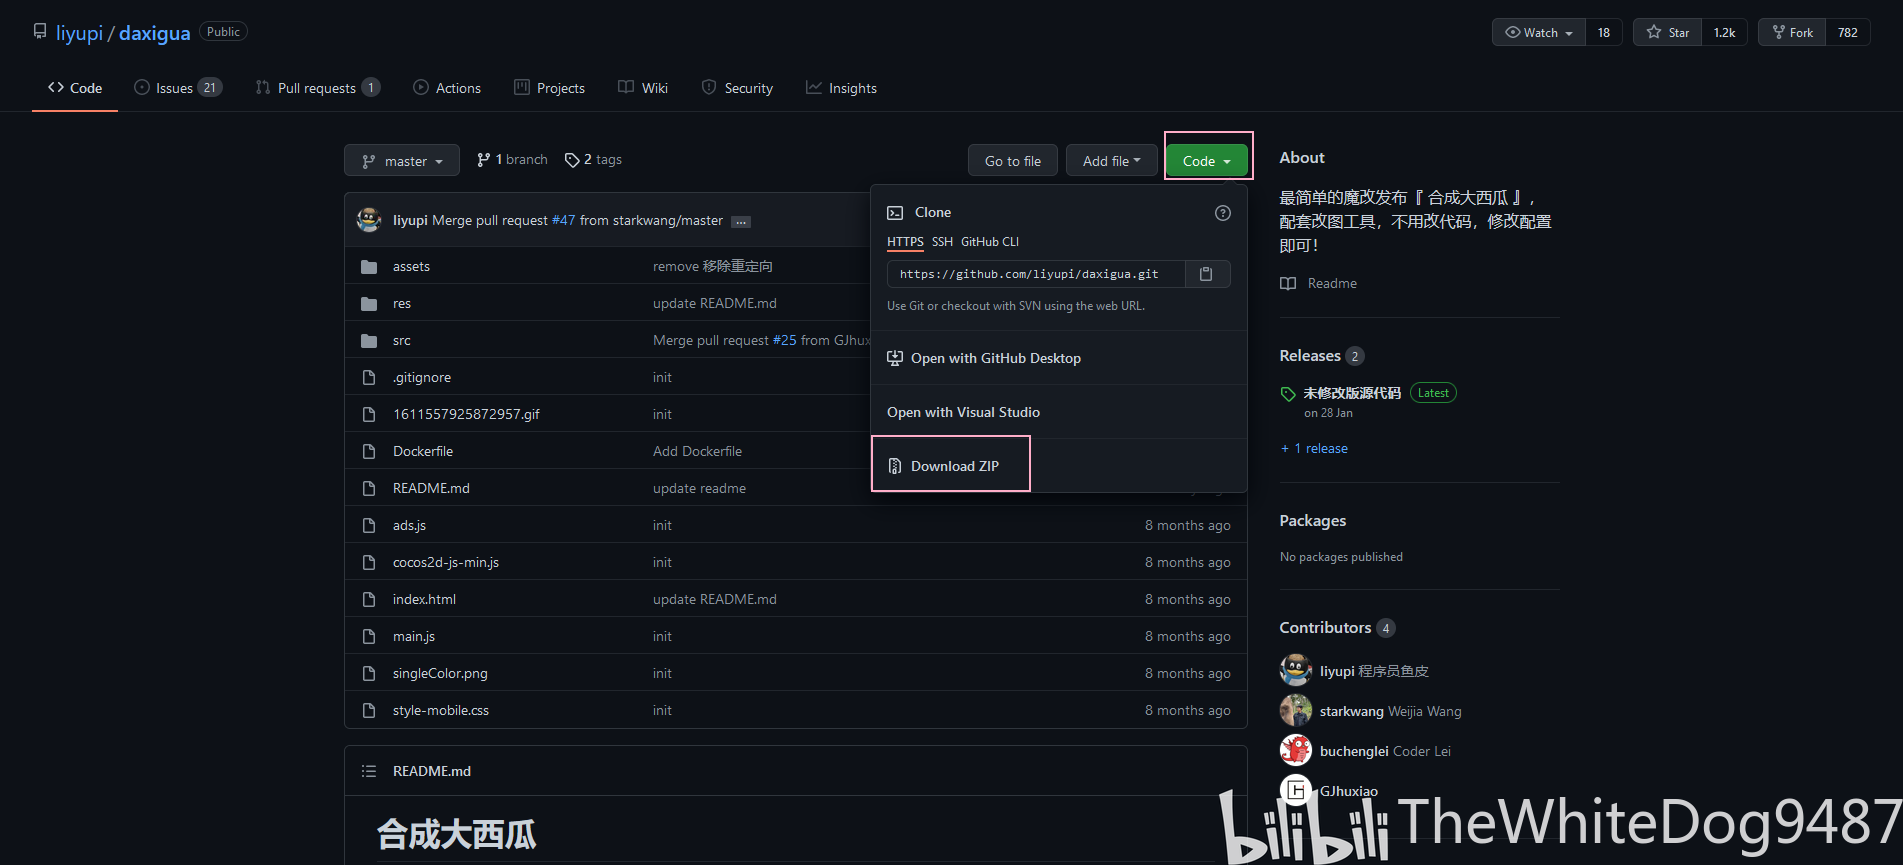
Task: Select the HTTPS clone option
Action: pos(905,242)
